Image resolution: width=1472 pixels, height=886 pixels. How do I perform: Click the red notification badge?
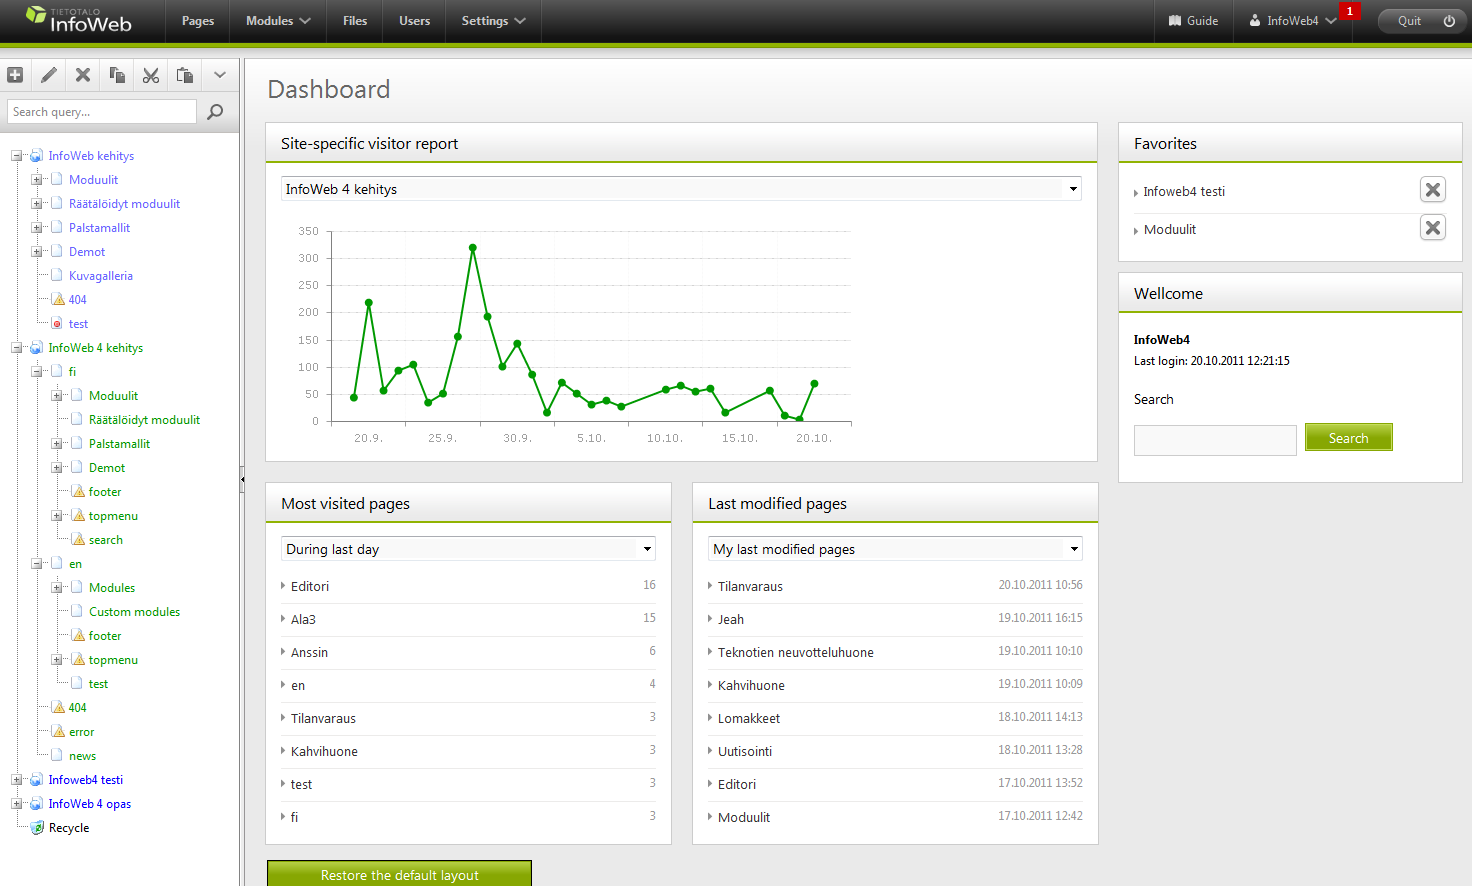(1350, 11)
